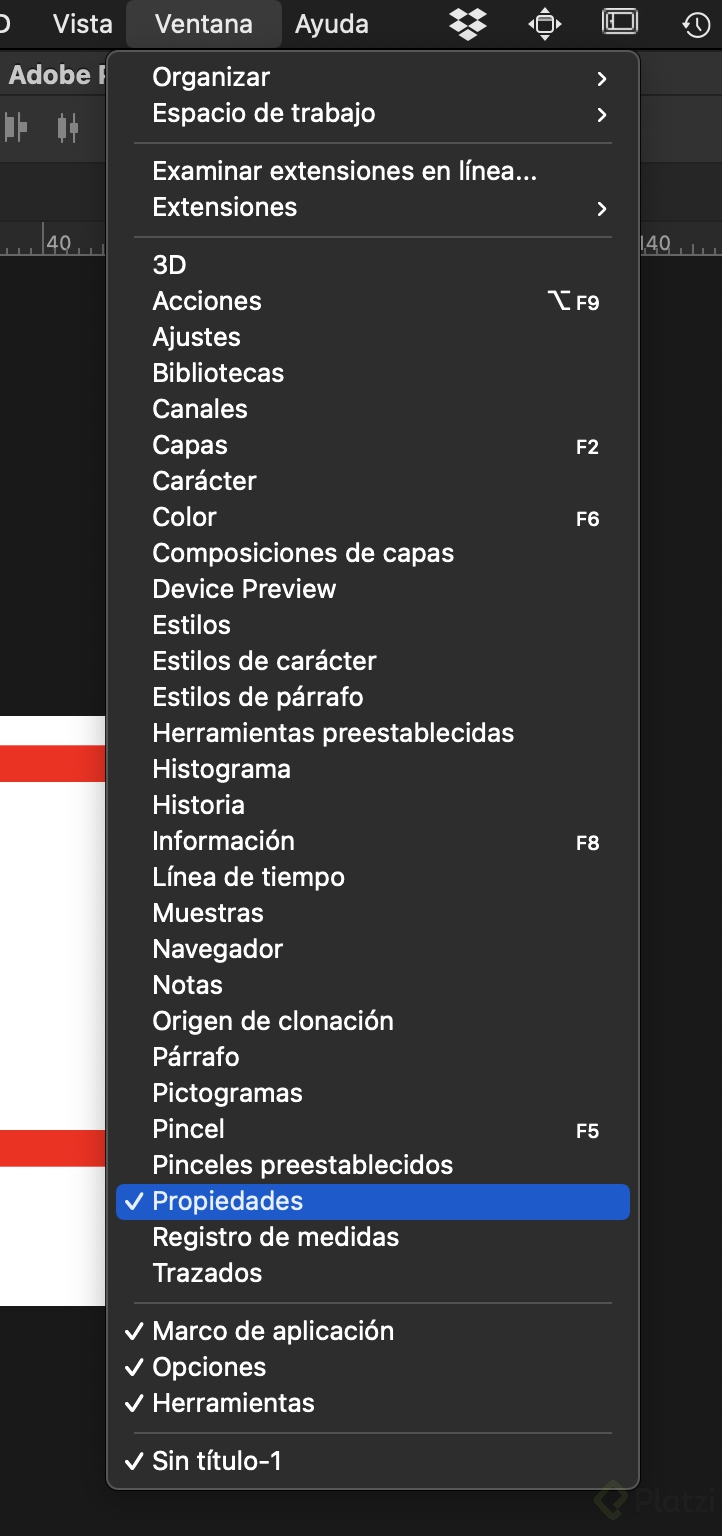Click the Dropbox icon in menu bar
The width and height of the screenshot is (722, 1536).
pyautogui.click(x=467, y=23)
